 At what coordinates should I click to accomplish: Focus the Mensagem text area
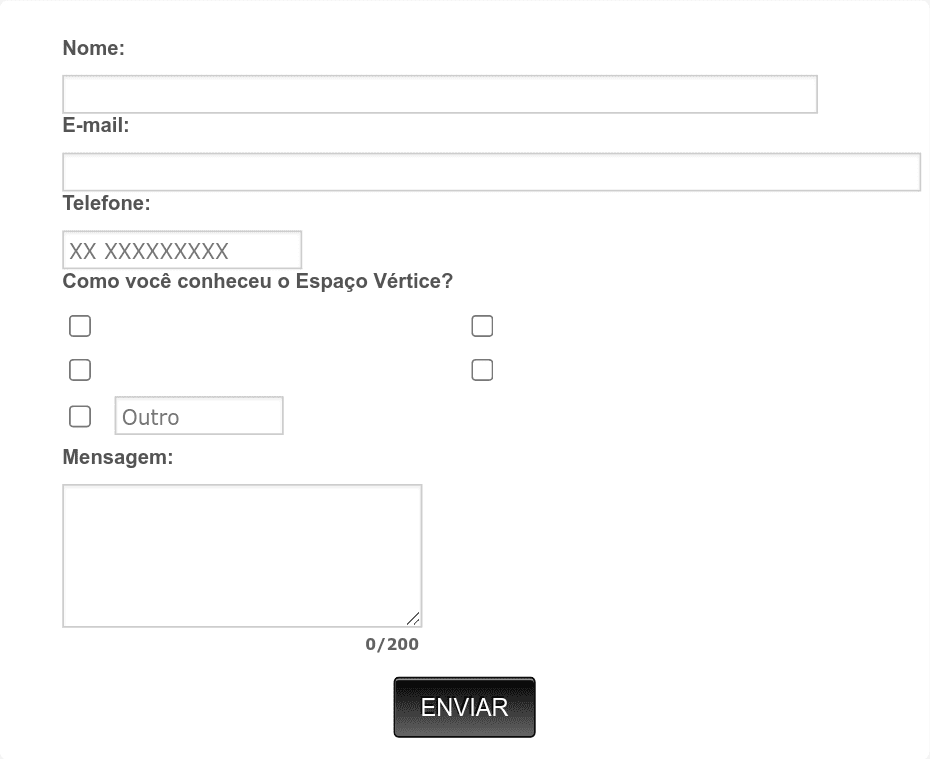click(242, 556)
